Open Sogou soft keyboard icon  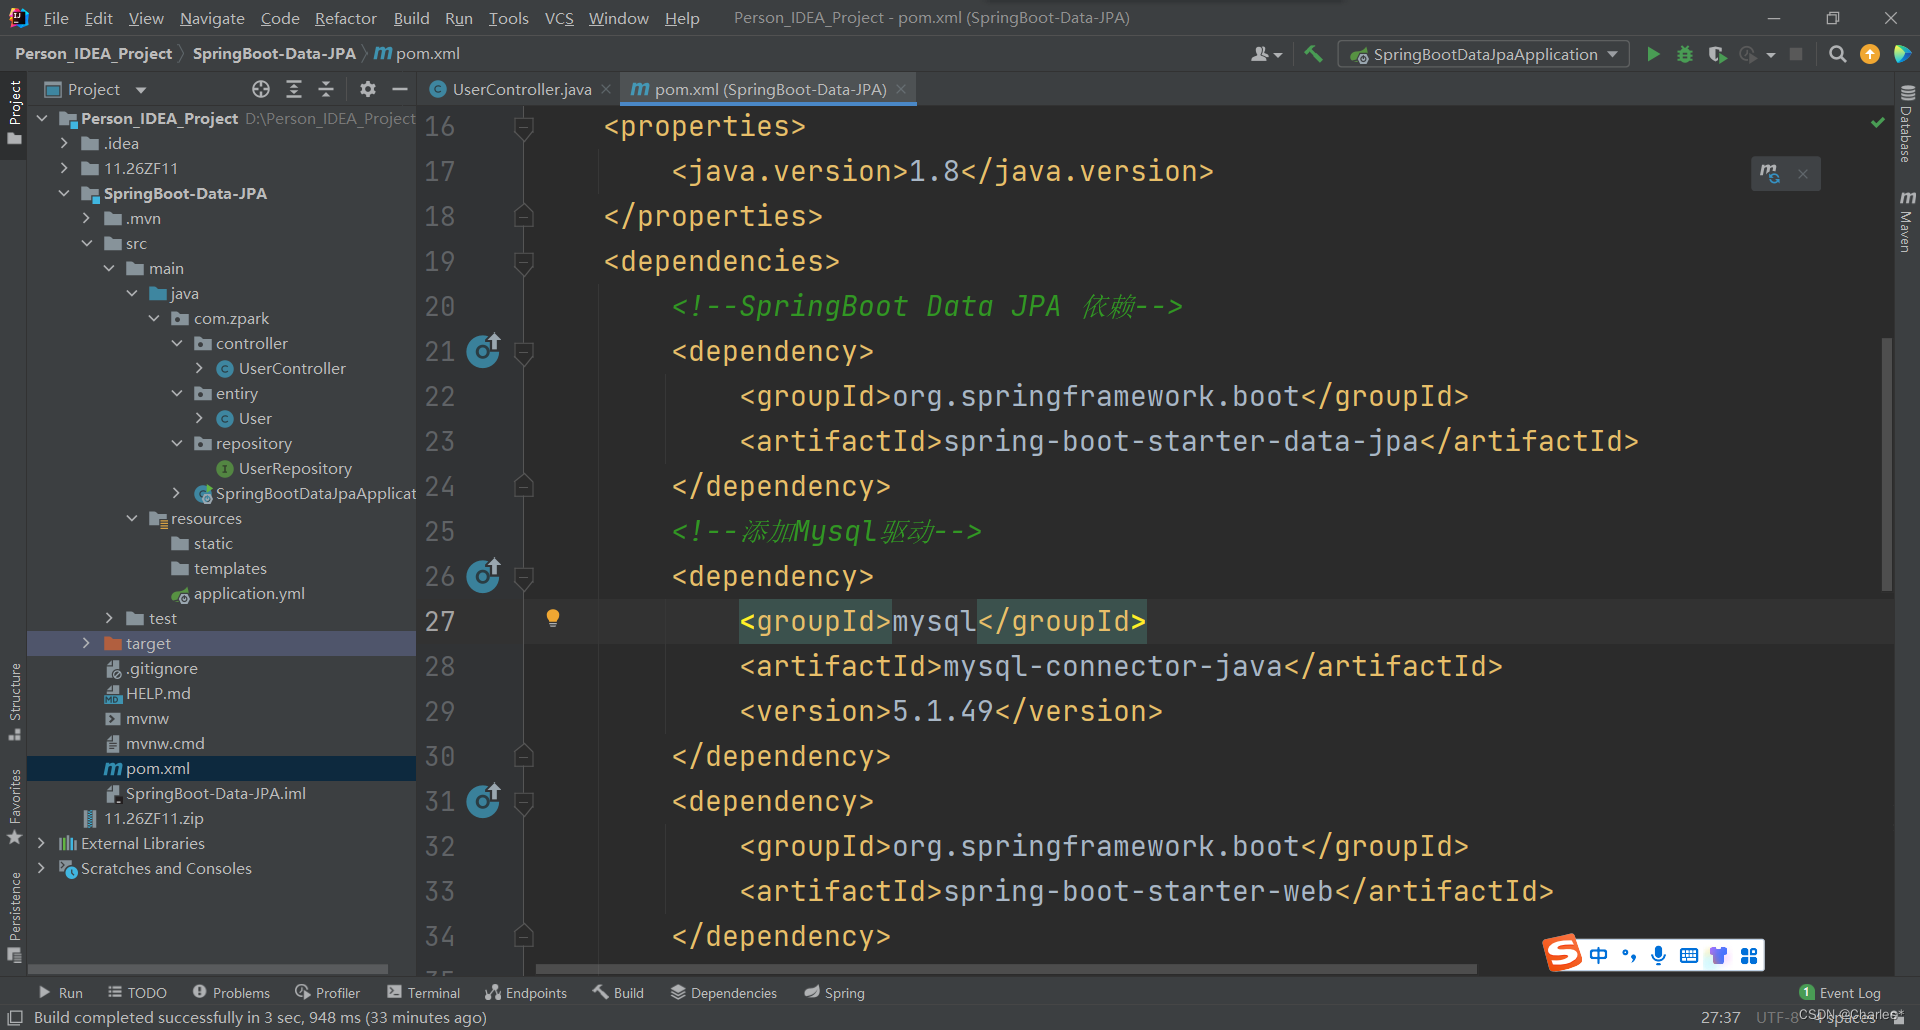1689,955
